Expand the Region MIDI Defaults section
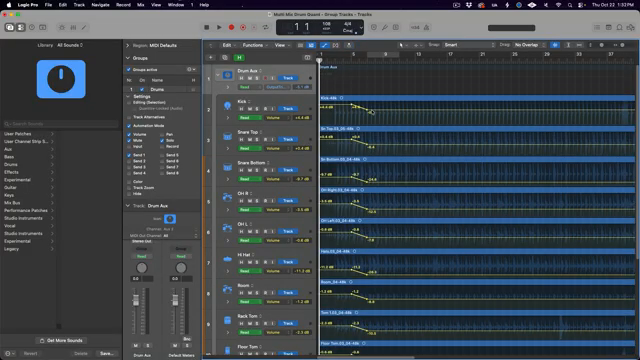This screenshot has height=360, width=640. (128, 45)
